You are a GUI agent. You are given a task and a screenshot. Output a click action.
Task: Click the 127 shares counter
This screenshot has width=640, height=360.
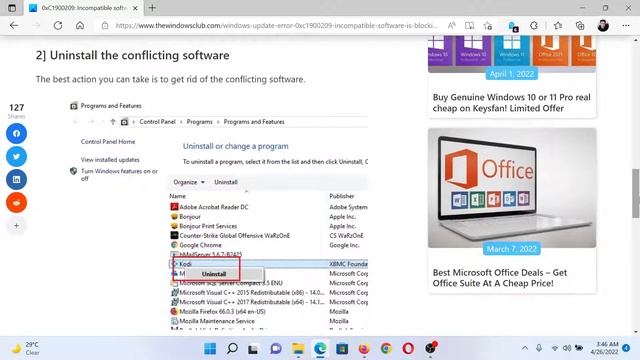click(16, 111)
